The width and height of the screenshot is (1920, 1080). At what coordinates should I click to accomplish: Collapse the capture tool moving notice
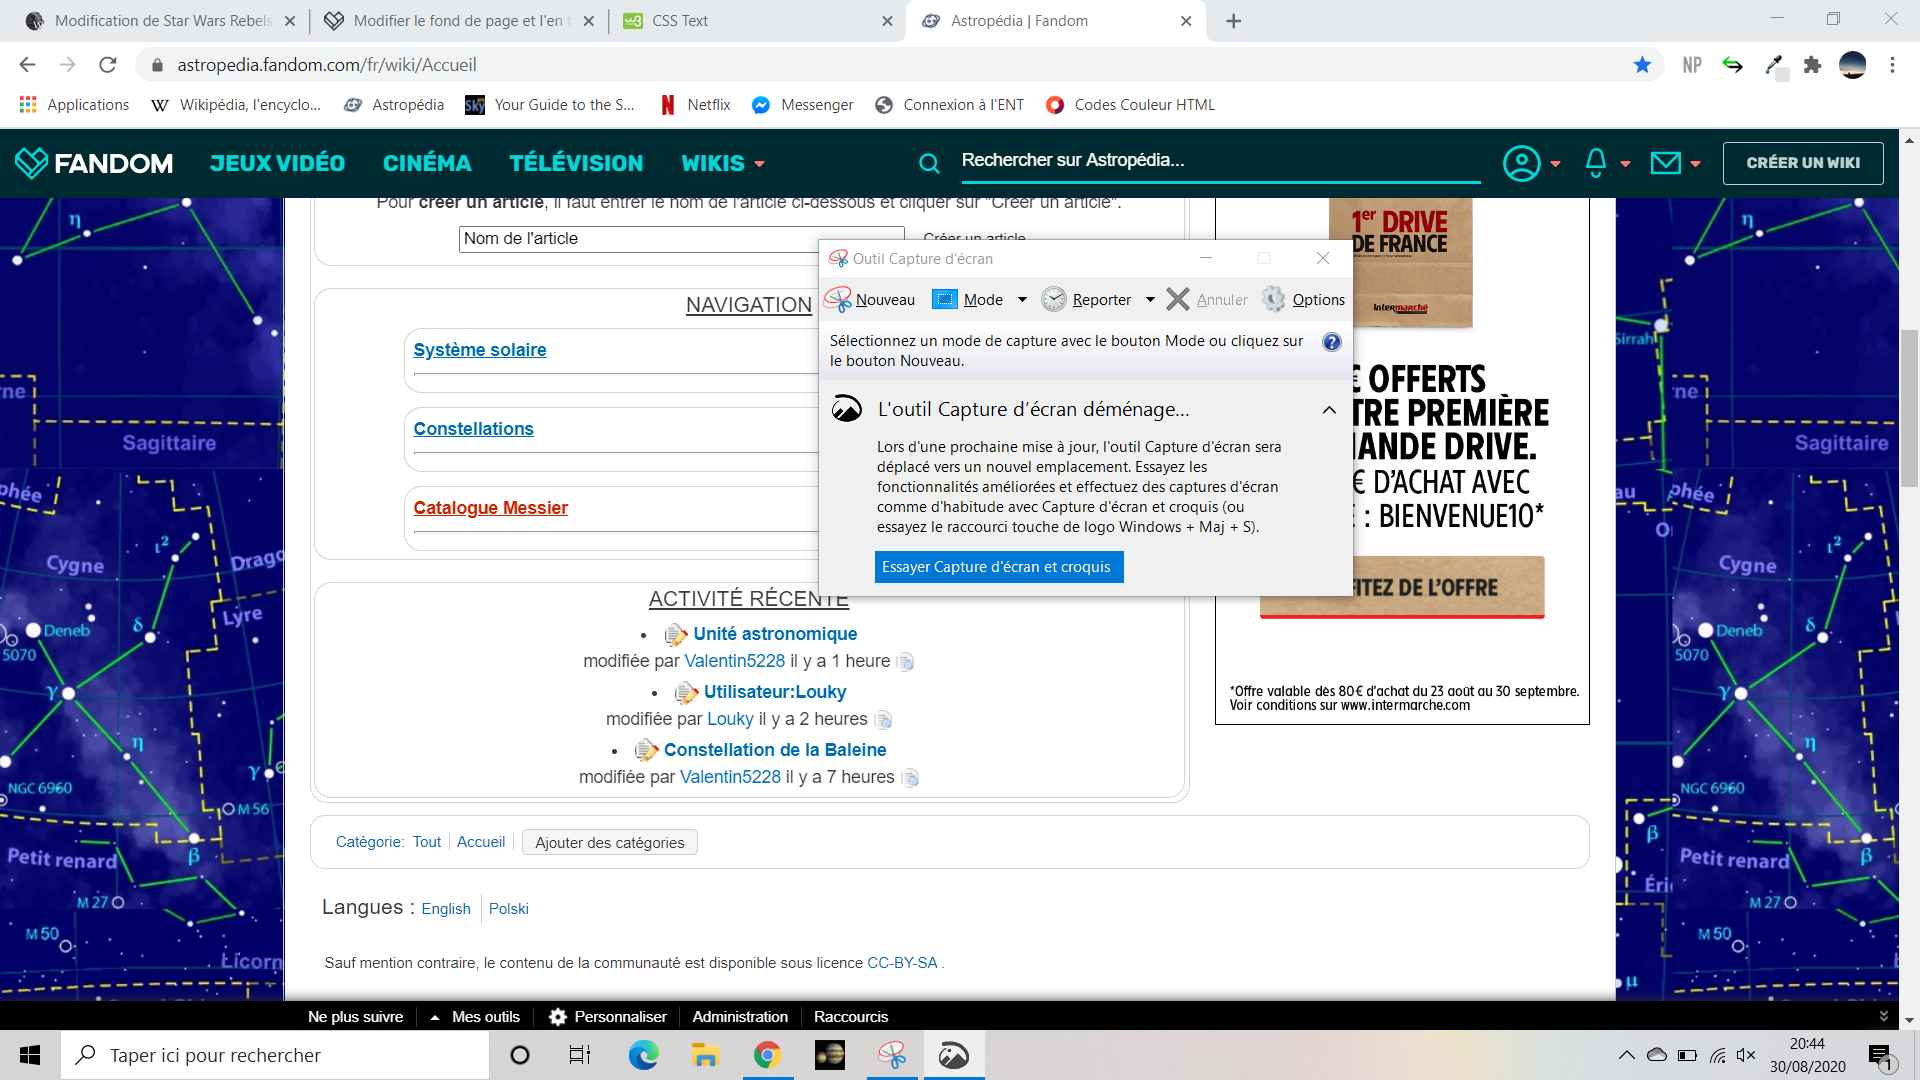[x=1329, y=410]
